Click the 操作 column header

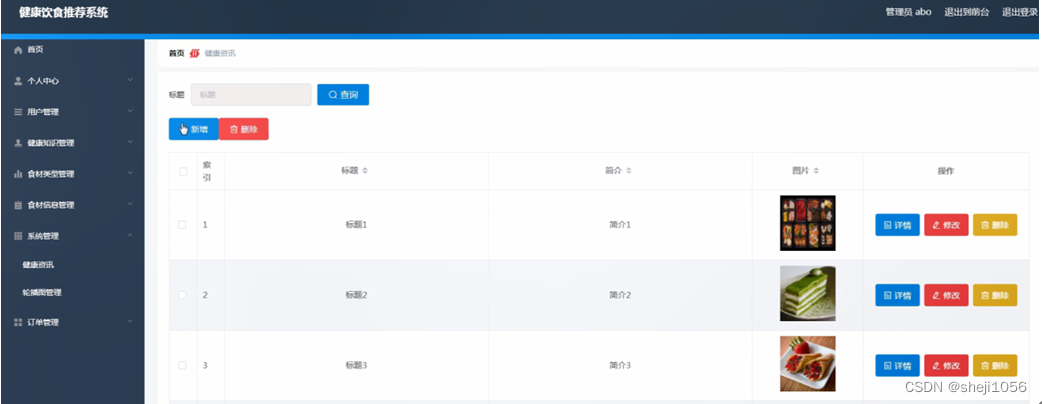(x=946, y=171)
